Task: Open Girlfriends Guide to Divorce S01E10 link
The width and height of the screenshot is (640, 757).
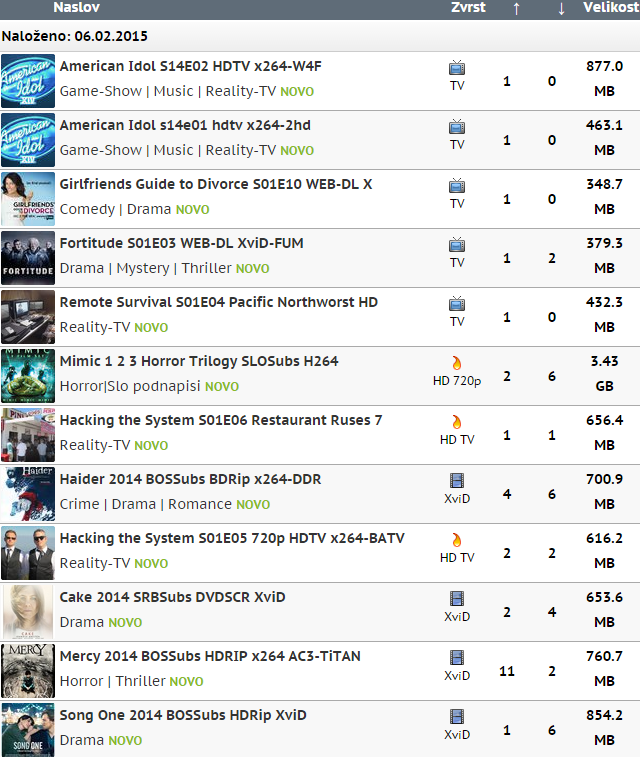Action: [216, 184]
